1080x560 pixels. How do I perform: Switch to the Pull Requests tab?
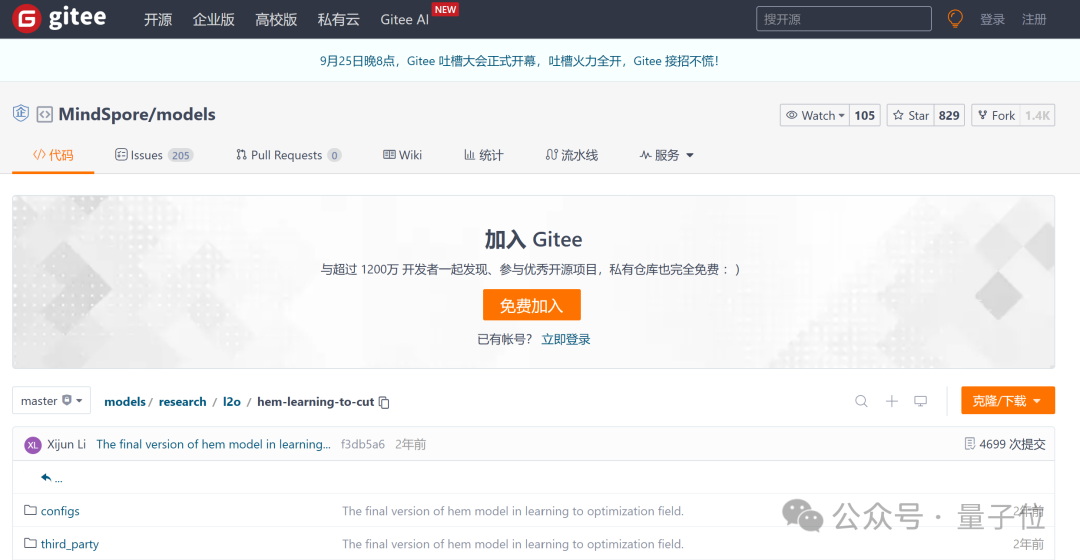[x=288, y=155]
